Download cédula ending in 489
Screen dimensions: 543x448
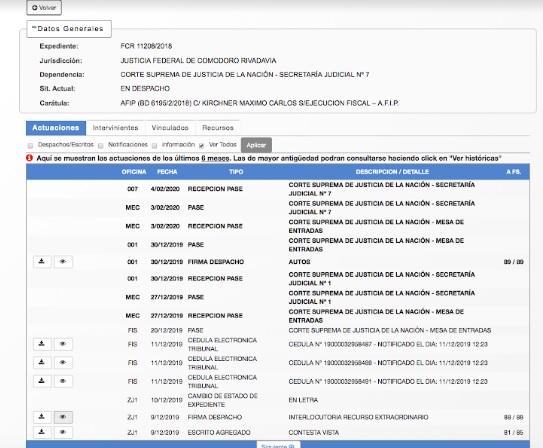click(x=42, y=362)
